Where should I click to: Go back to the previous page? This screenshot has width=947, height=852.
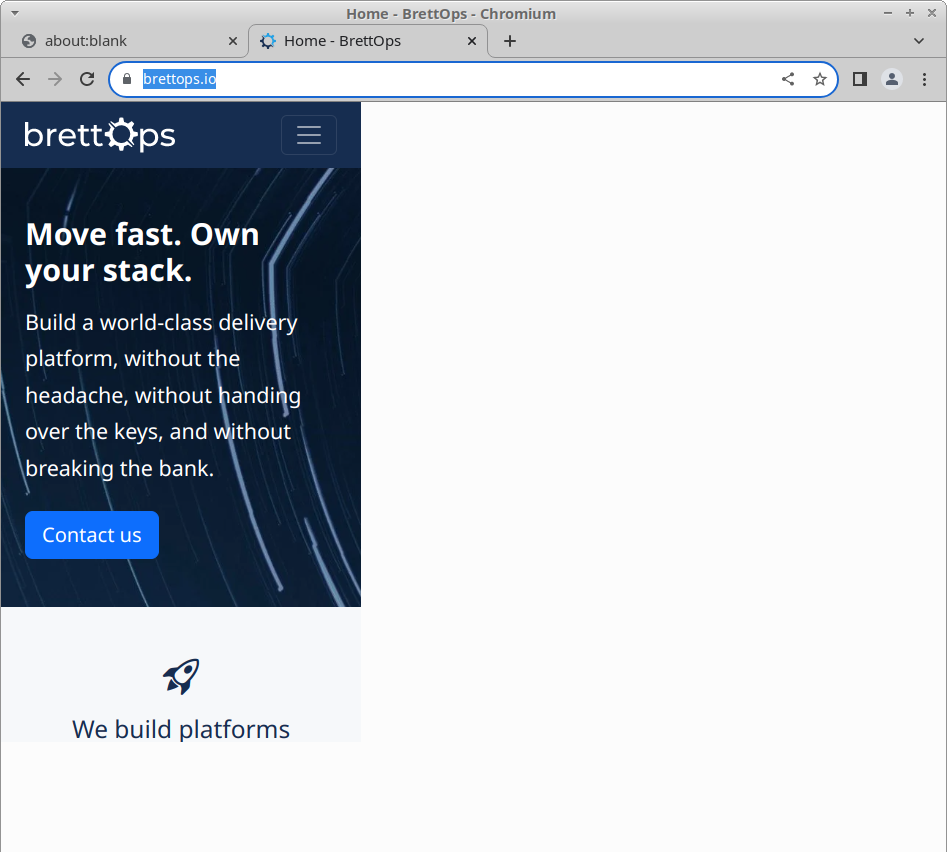(23, 79)
